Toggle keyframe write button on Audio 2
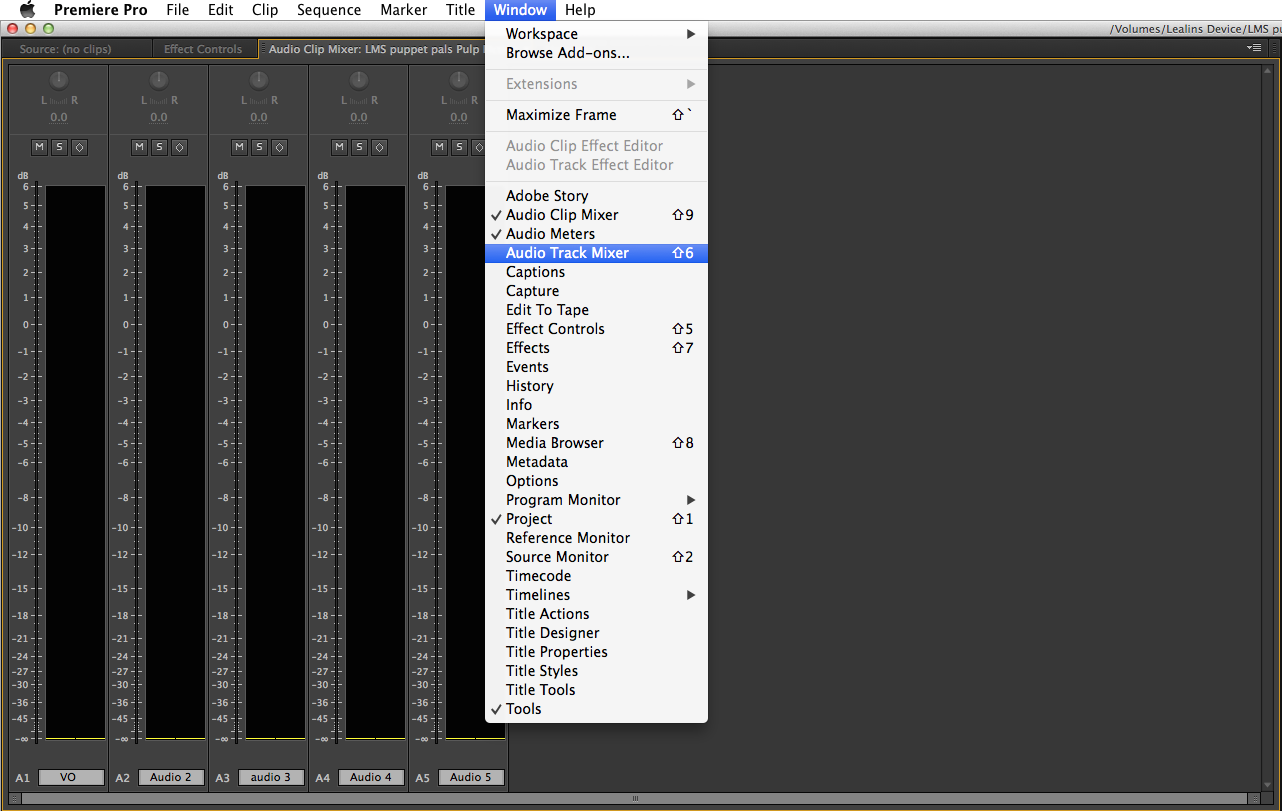Screen dimensions: 1282x811 click(179, 147)
